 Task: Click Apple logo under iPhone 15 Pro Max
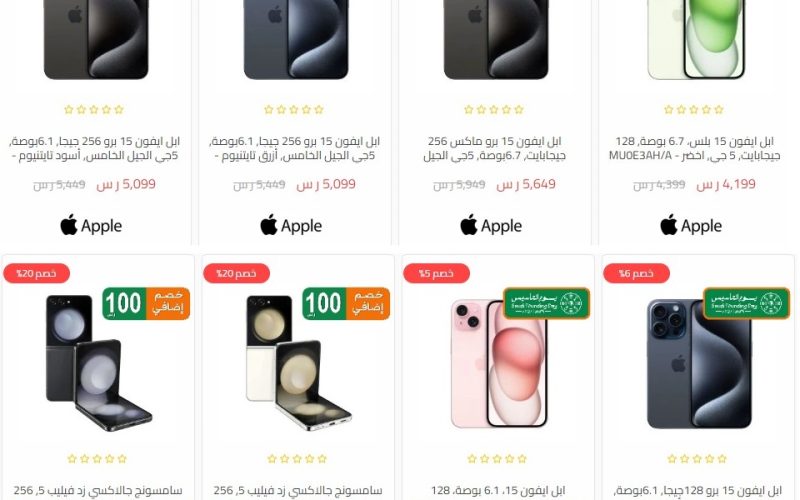tap(491, 225)
